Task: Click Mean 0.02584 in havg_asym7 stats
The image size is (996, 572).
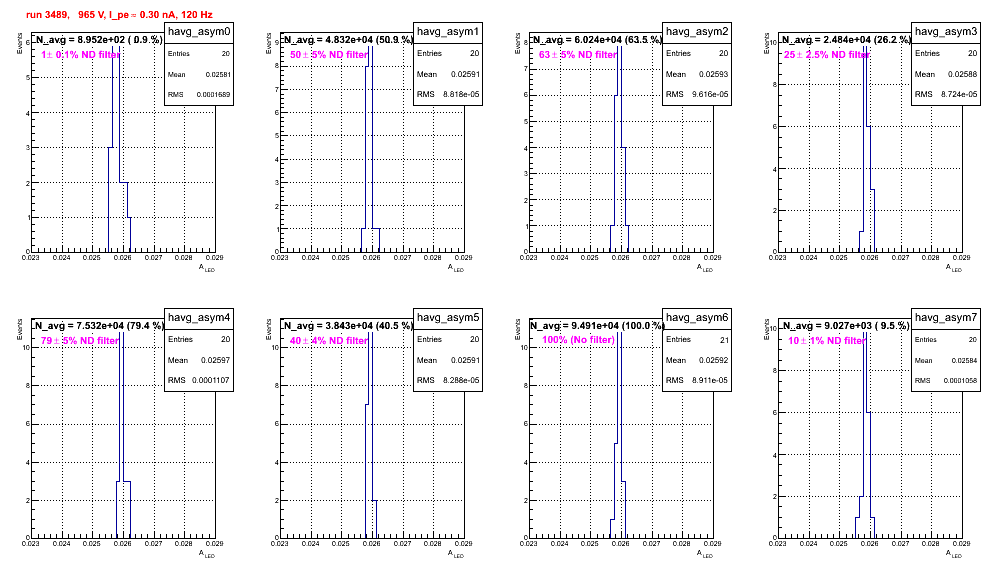Action: pyautogui.click(x=946, y=360)
